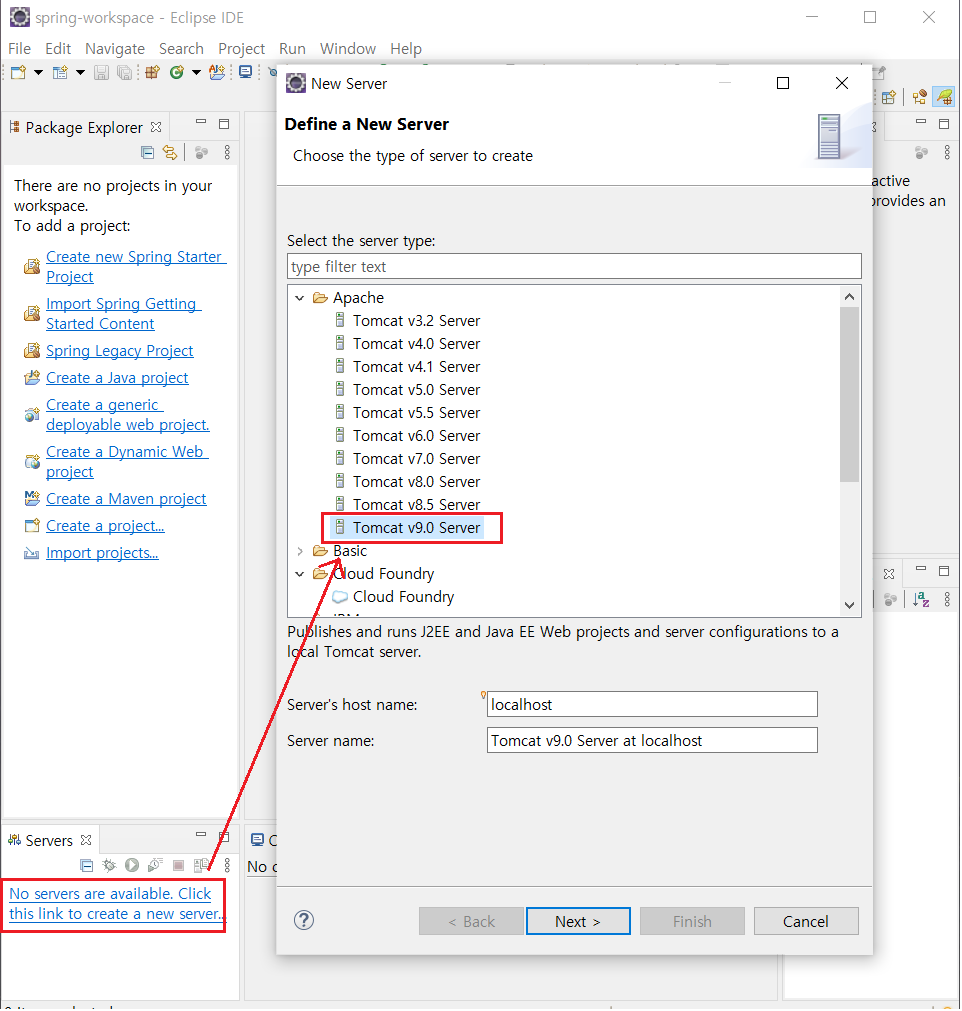
Task: Expand the Basic folder node
Action: [x=300, y=551]
